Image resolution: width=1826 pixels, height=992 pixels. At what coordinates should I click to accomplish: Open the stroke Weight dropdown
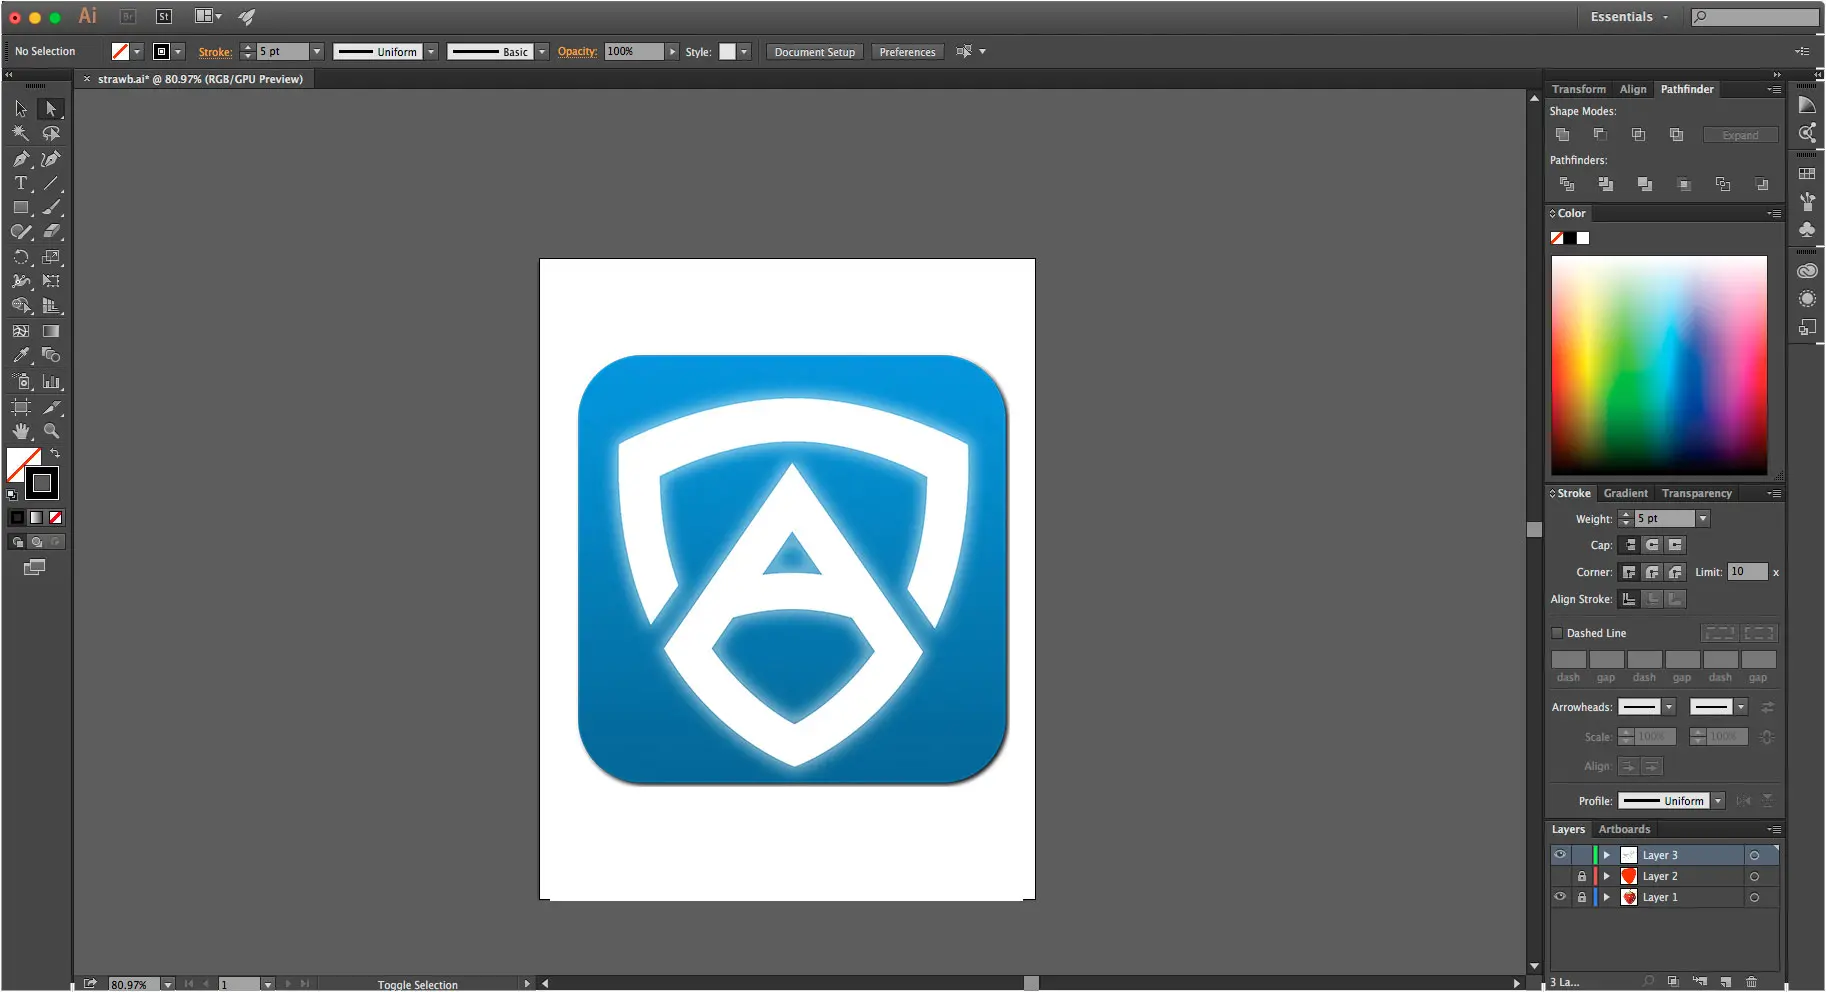tap(1703, 518)
